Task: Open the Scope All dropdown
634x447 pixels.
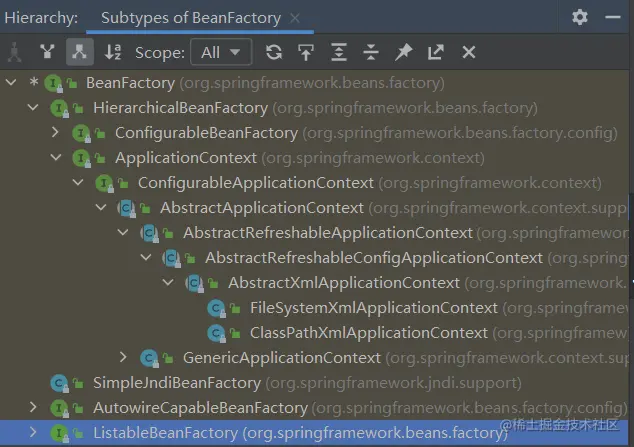Action: (221, 52)
